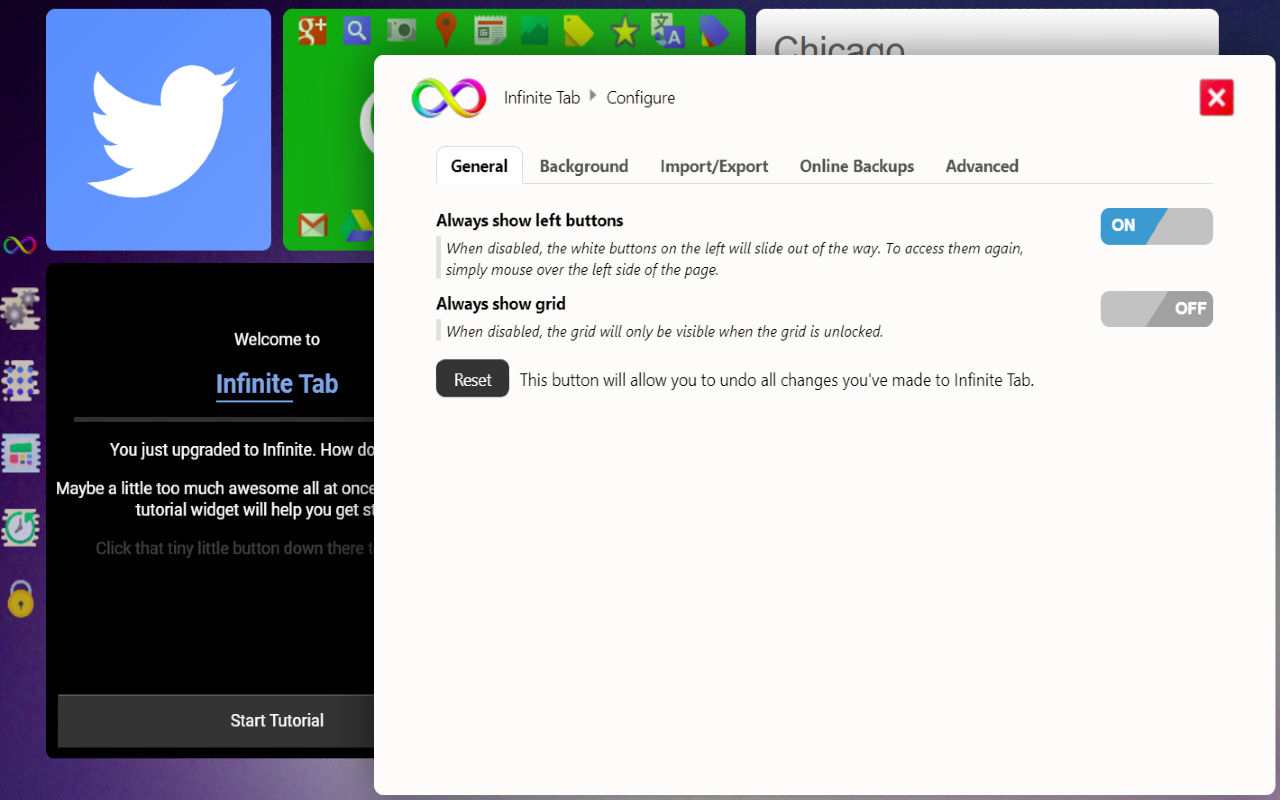The image size is (1280, 800).
Task: Click the 'Always show grid' heading
Action: pos(501,304)
